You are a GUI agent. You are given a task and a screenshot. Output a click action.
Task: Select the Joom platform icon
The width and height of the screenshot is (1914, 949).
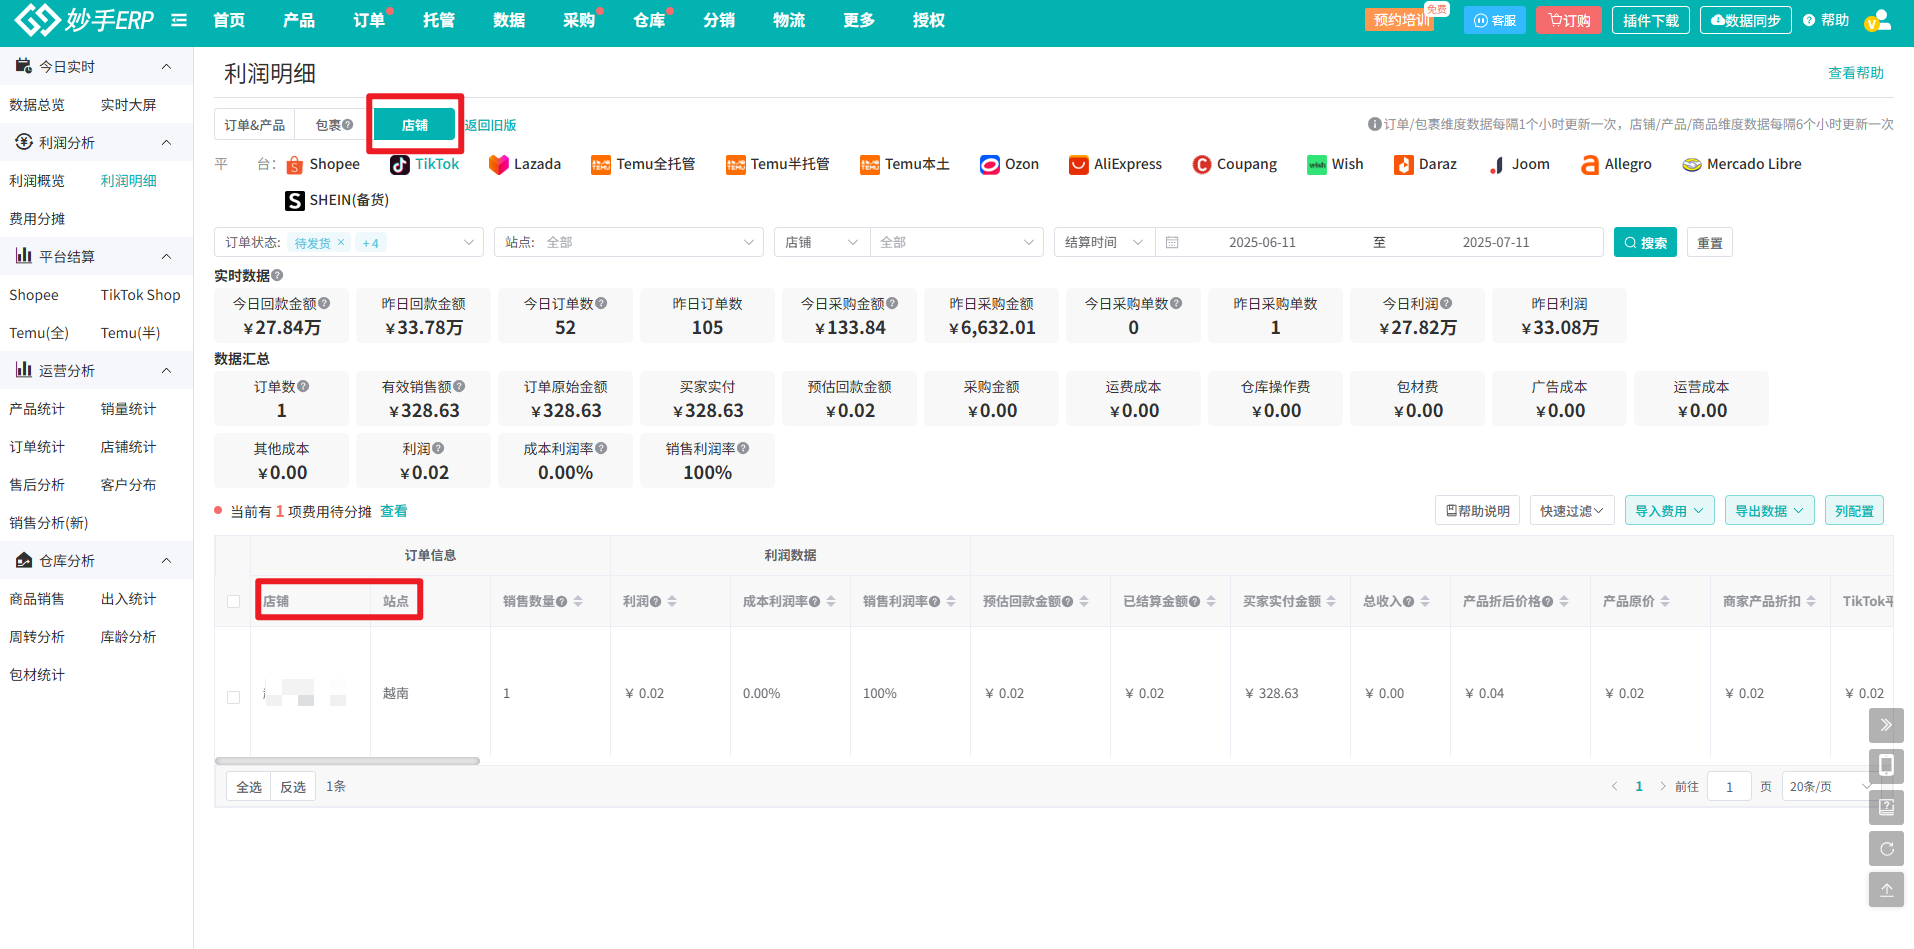(1496, 165)
